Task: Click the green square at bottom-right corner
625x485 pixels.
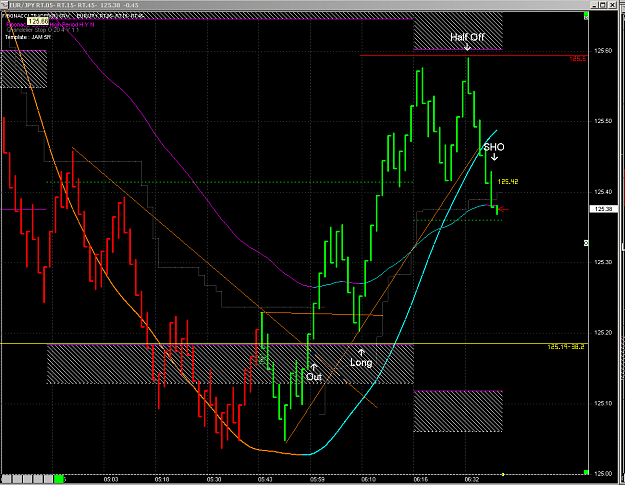Action: tap(586, 472)
